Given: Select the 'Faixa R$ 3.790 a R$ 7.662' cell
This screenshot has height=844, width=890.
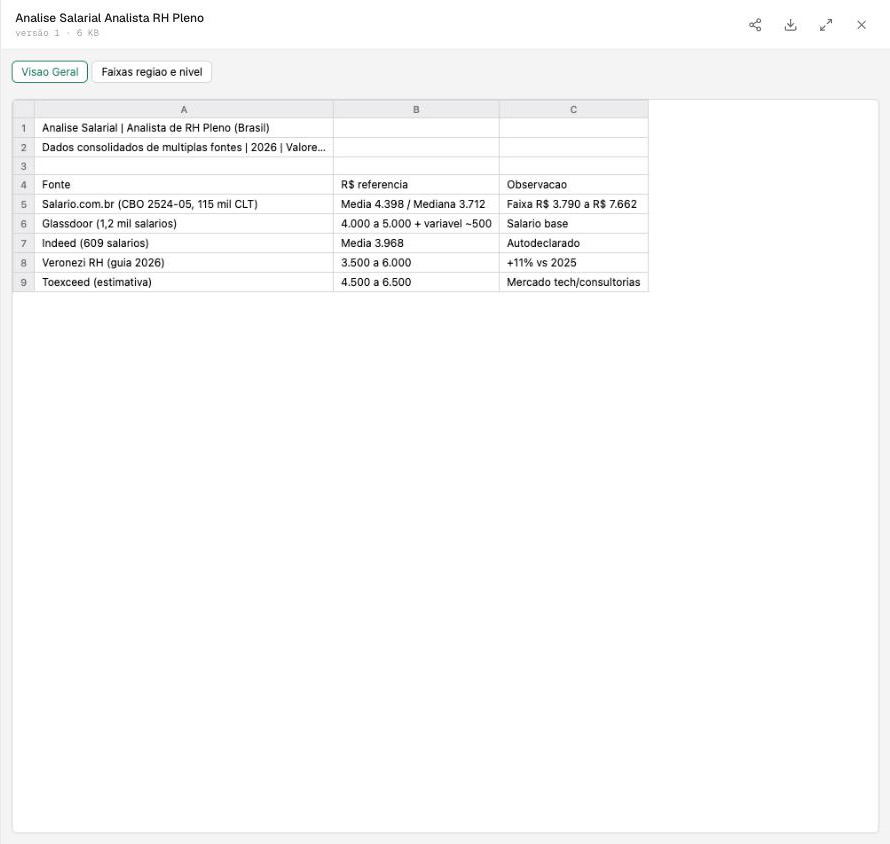Looking at the screenshot, I should coord(573,204).
